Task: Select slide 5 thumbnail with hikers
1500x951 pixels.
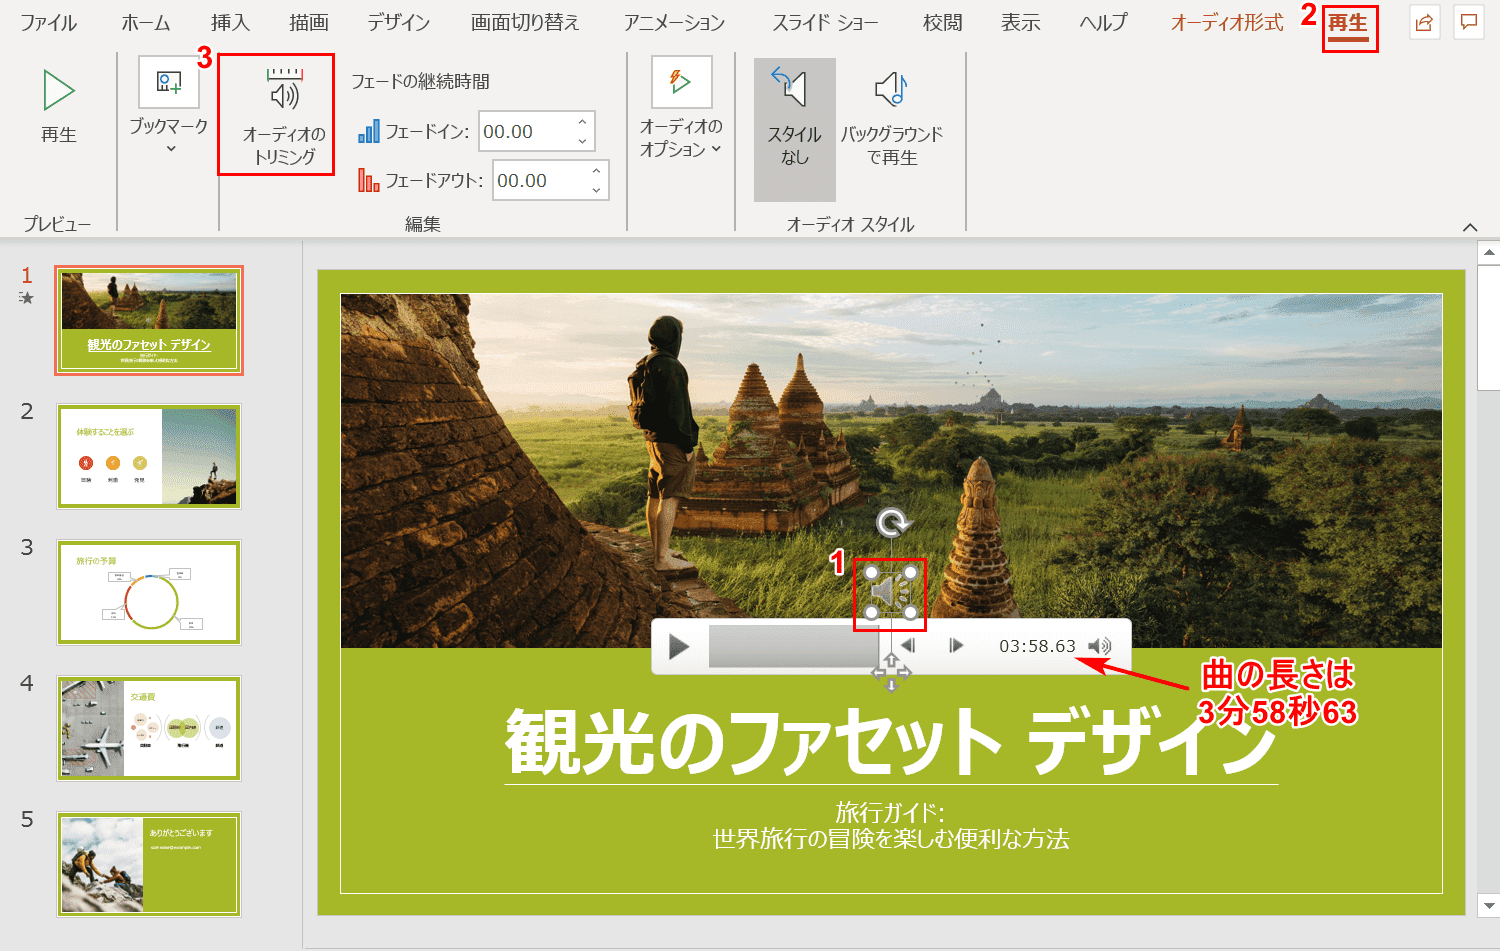Action: pyautogui.click(x=149, y=864)
